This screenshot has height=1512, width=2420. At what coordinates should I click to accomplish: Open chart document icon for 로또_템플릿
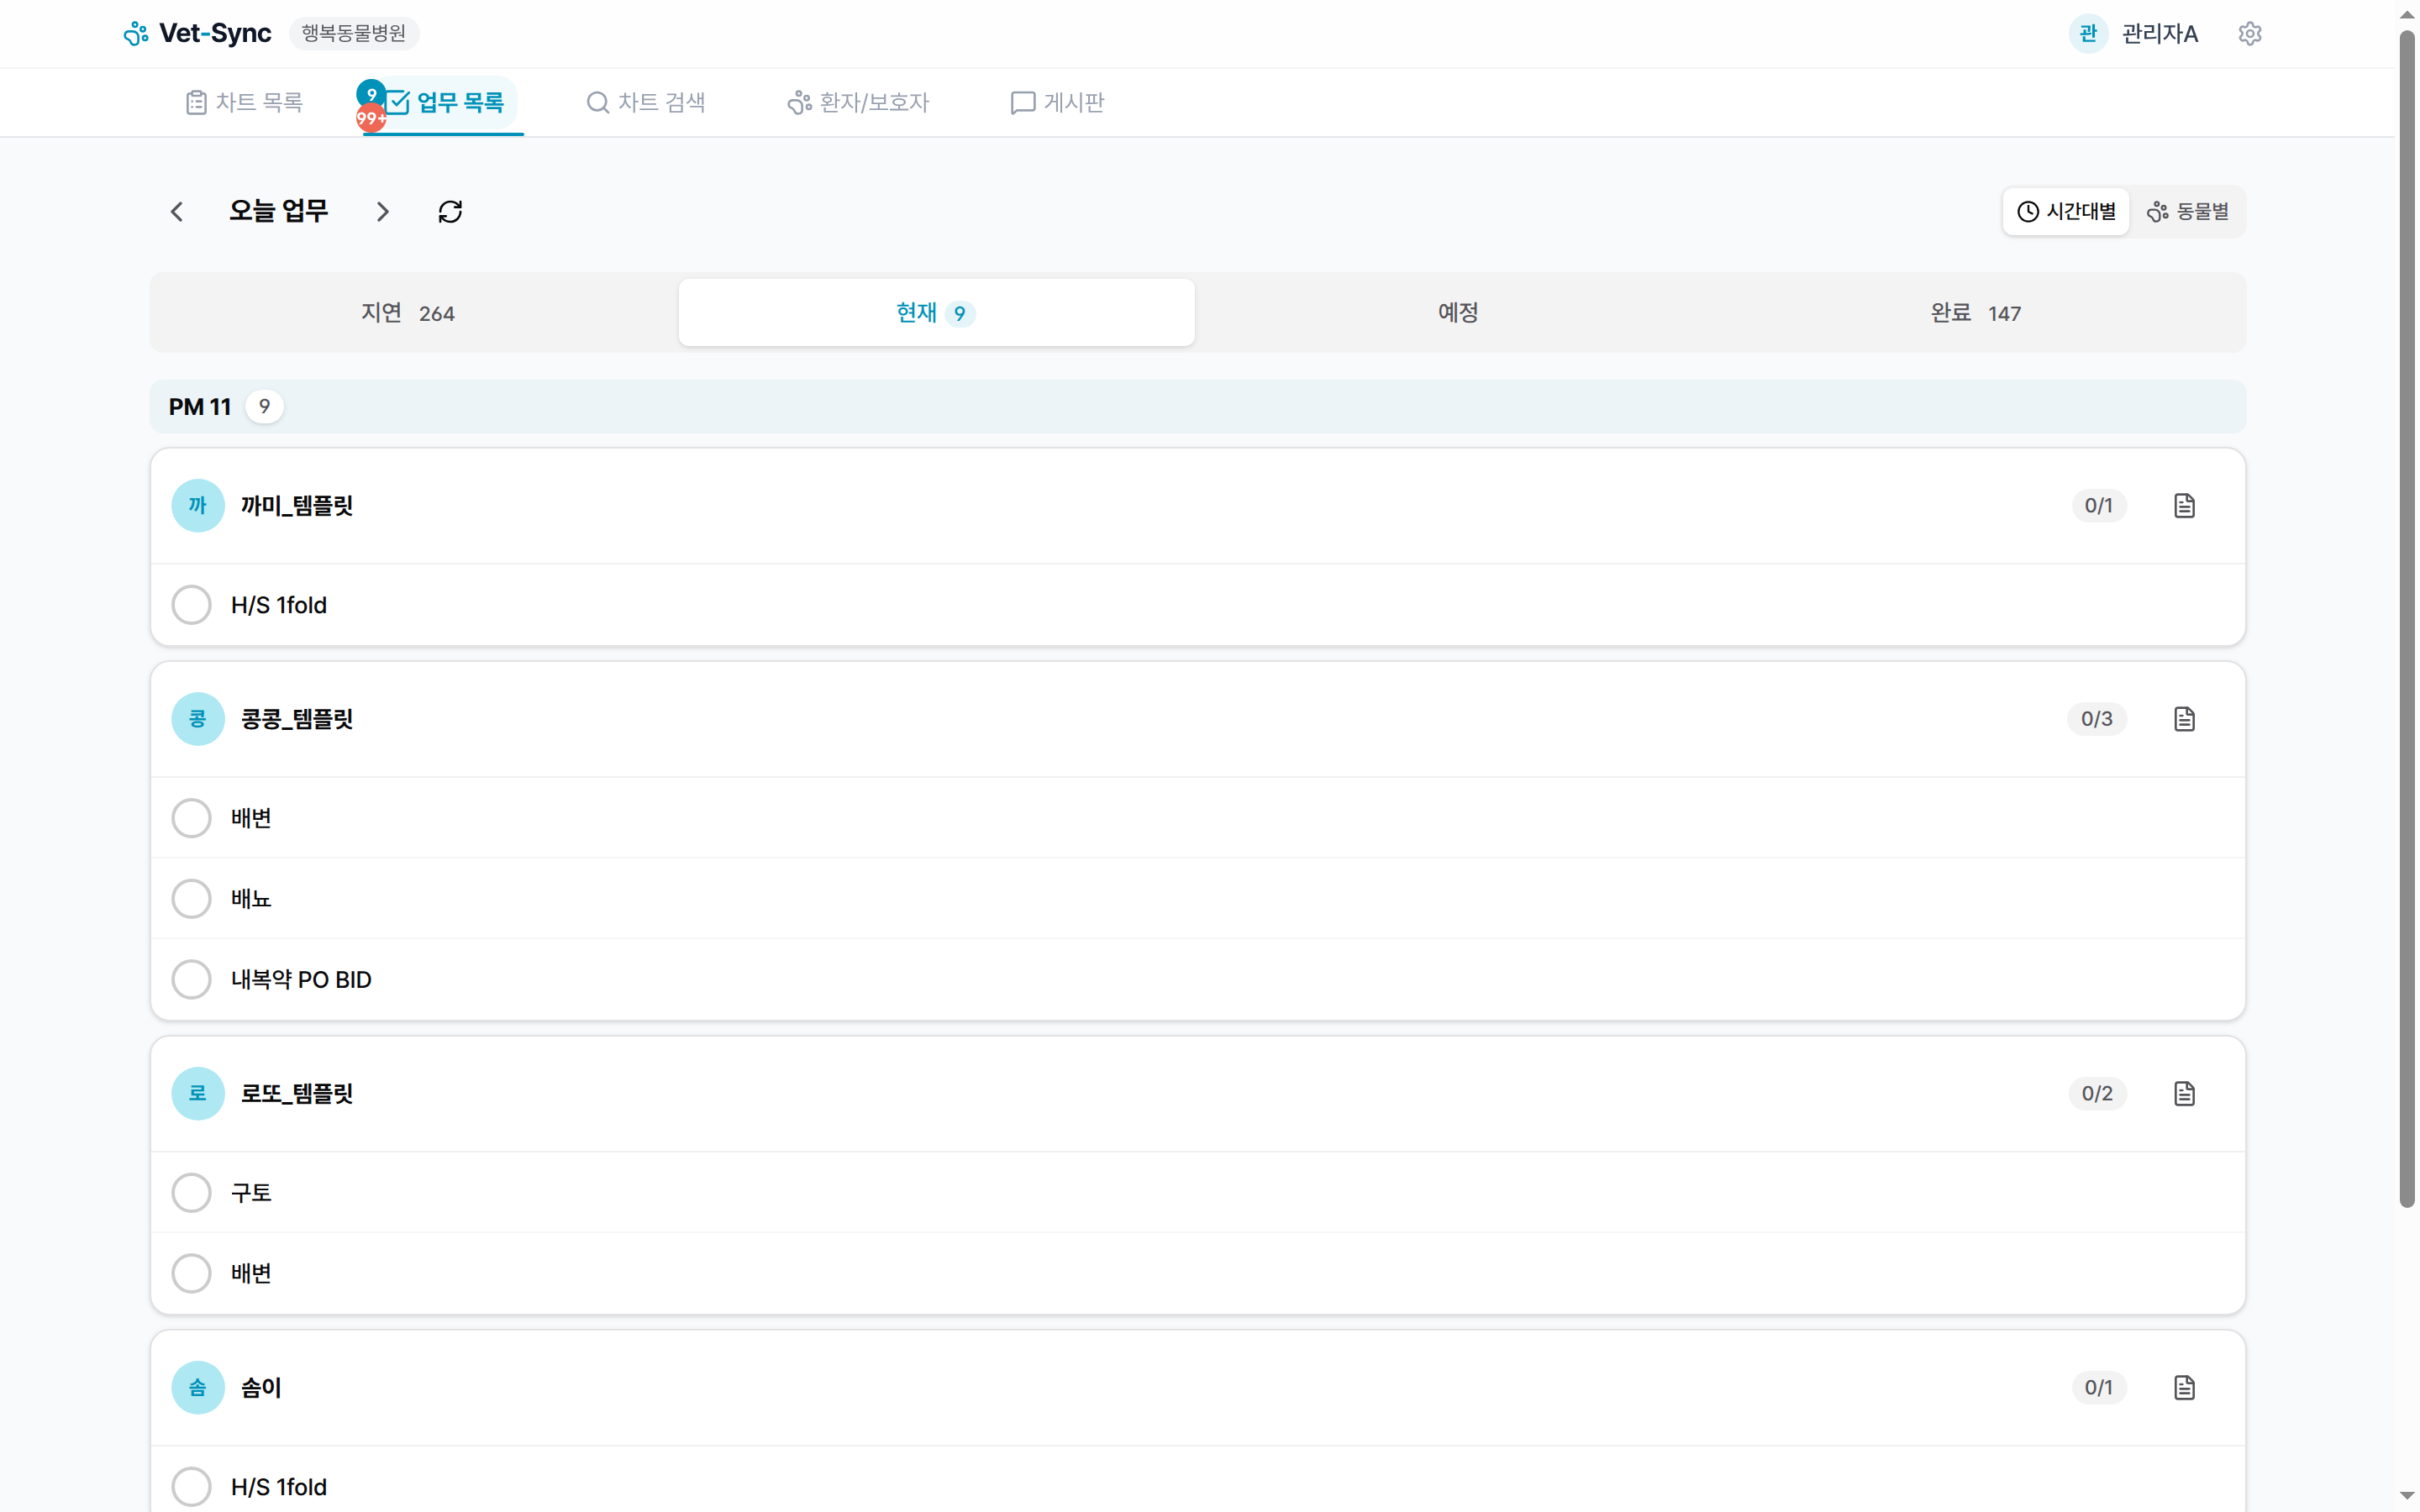point(2184,1093)
